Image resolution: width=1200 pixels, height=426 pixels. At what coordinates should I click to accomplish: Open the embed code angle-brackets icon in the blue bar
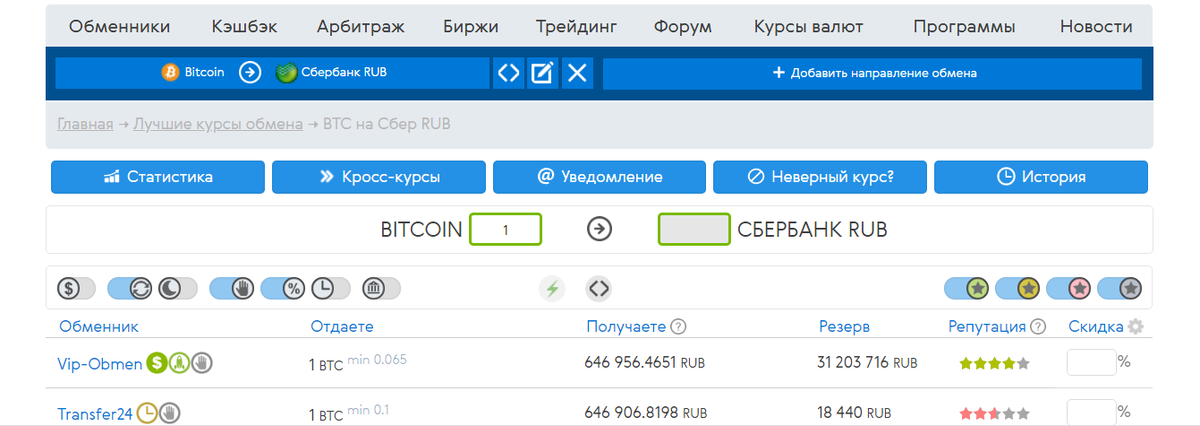point(509,73)
